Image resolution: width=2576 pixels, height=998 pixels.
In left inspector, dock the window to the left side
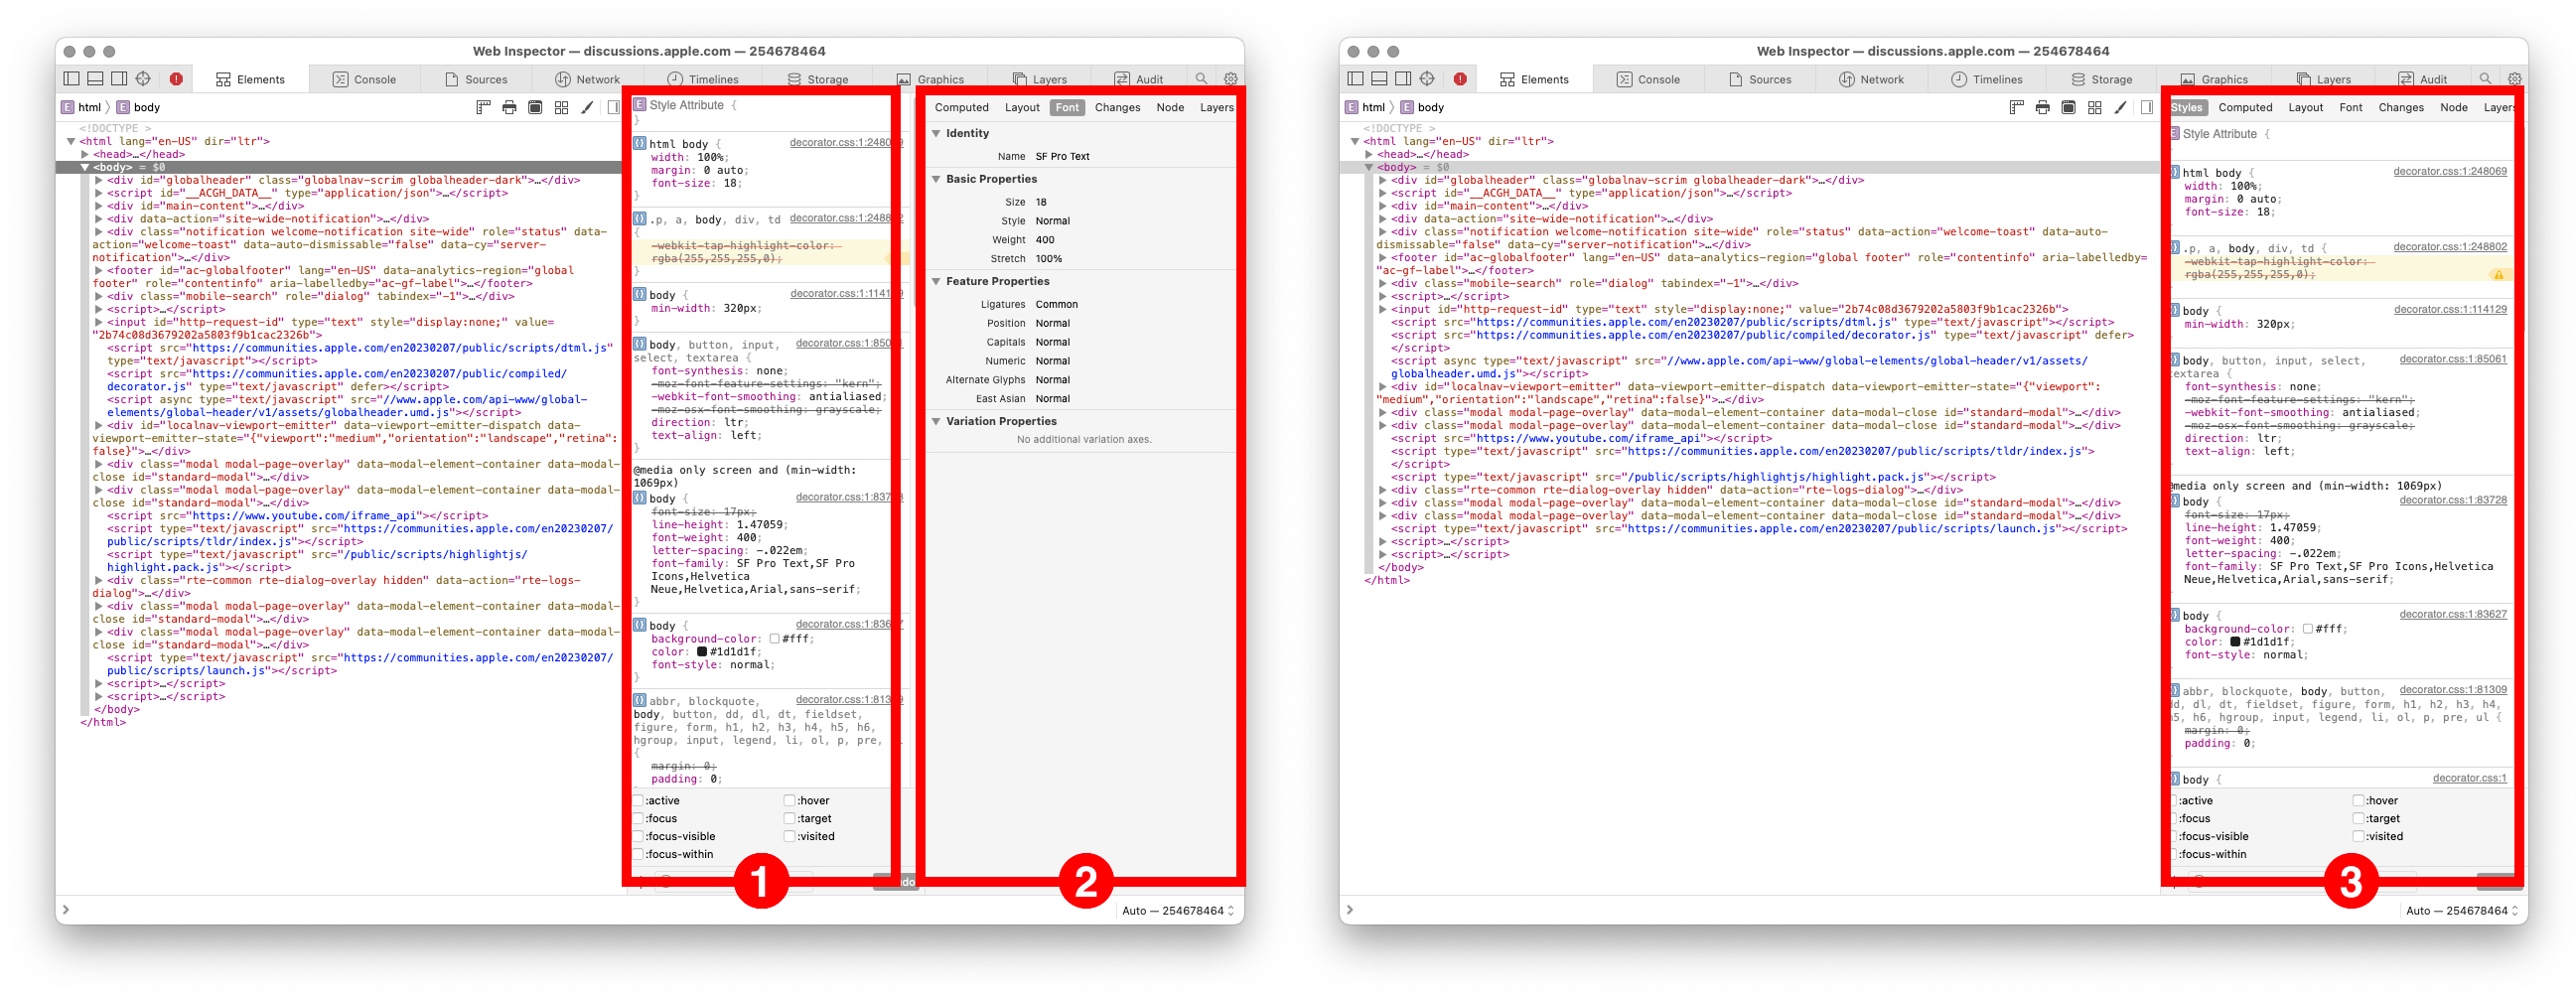[x=71, y=78]
